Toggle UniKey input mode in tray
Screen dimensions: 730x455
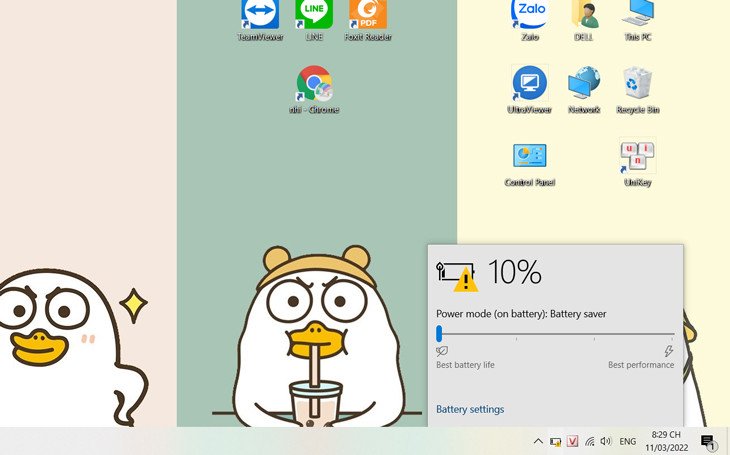coord(572,441)
